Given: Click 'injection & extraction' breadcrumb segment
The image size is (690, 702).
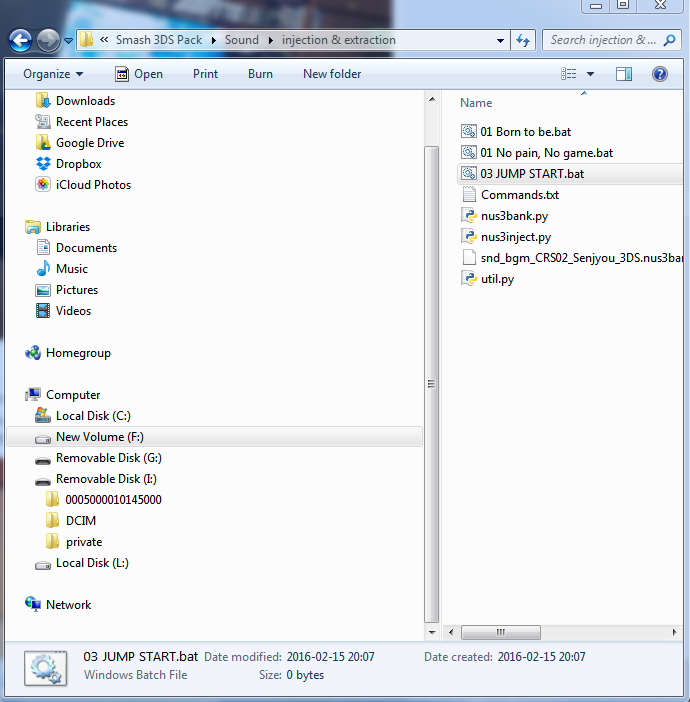Looking at the screenshot, I should click(x=339, y=40).
